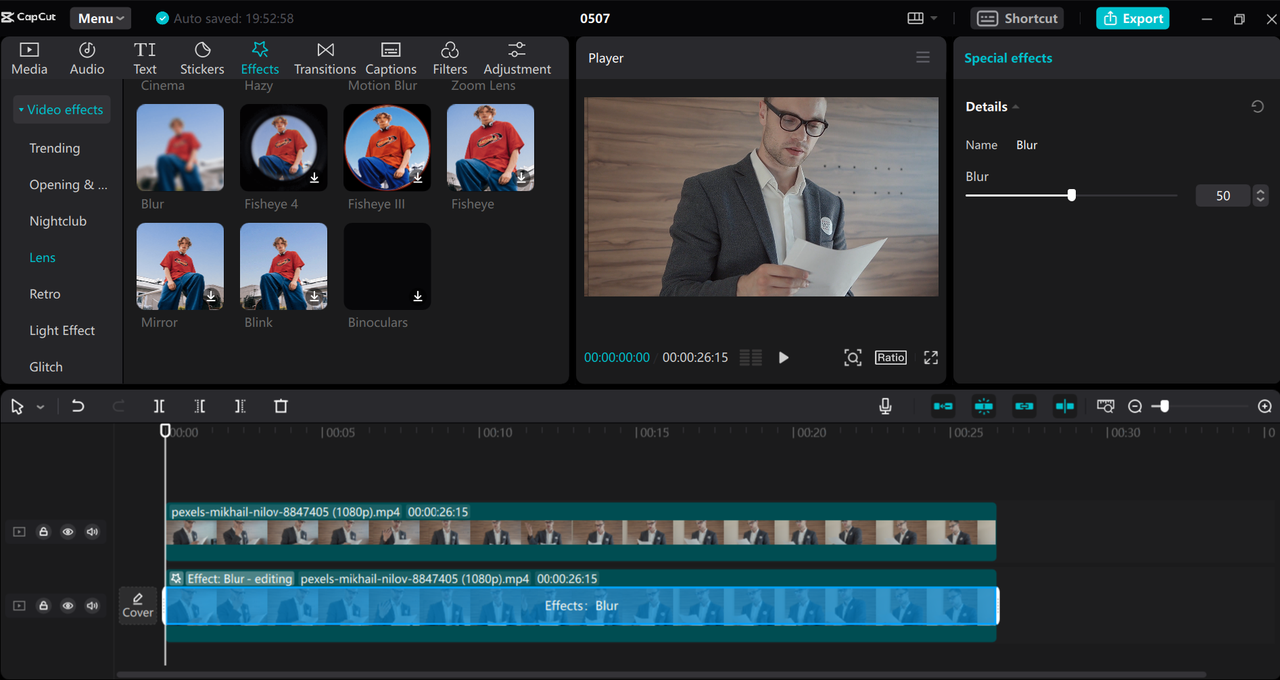Open the Adjustment tab
The height and width of the screenshot is (680, 1280).
[517, 59]
